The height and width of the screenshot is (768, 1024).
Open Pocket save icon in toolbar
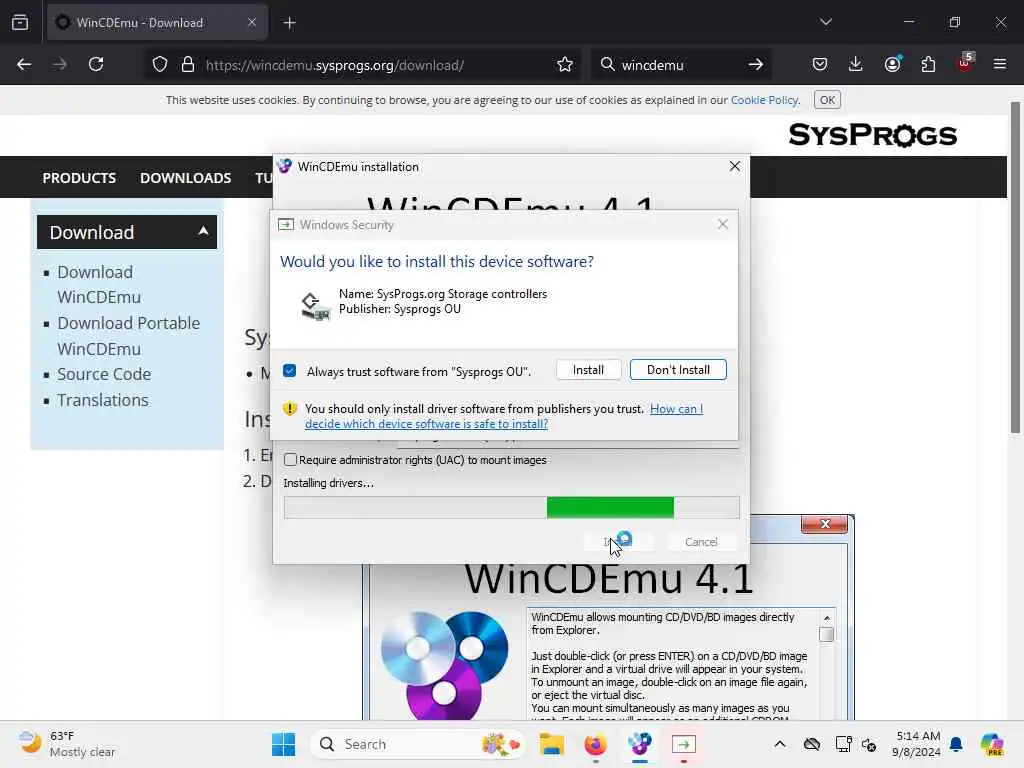820,65
